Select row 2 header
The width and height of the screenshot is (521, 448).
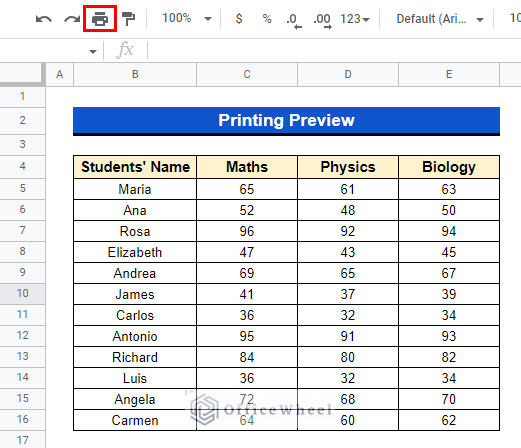[x=22, y=120]
